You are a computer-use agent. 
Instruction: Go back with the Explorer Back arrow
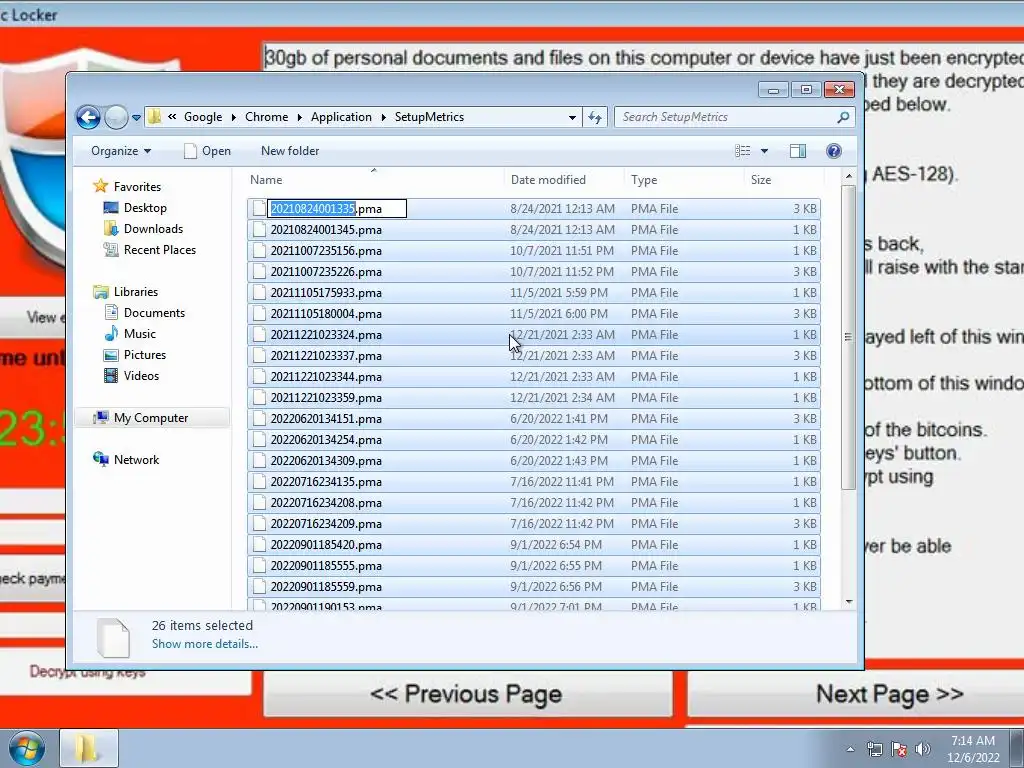click(88, 118)
